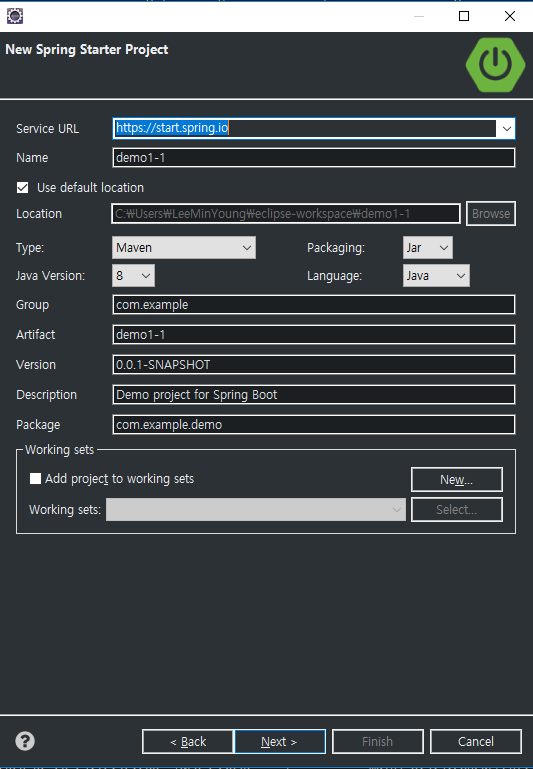The image size is (533, 769).
Task: Open the Packaging dropdown showing Jar
Action: [428, 248]
